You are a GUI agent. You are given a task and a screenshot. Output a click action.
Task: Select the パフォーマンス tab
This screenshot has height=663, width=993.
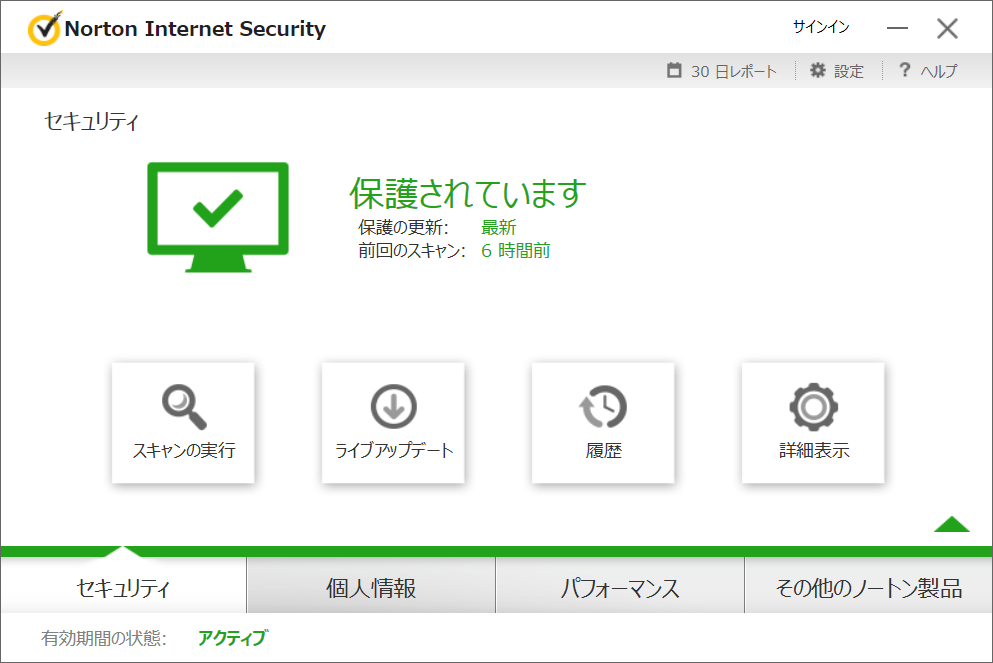[x=619, y=588]
